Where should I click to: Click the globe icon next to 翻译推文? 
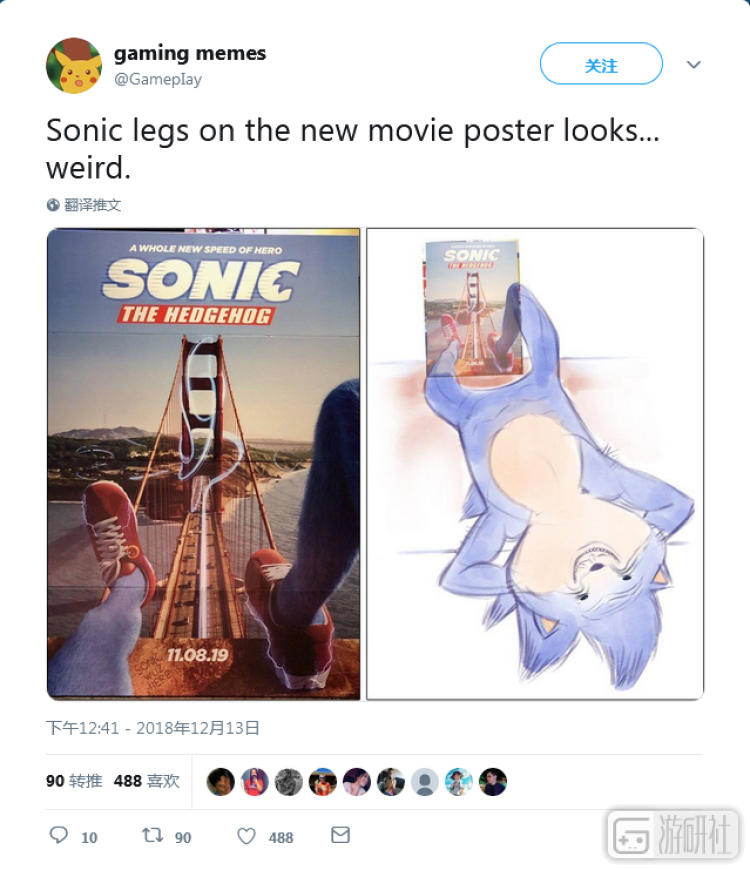pyautogui.click(x=53, y=205)
